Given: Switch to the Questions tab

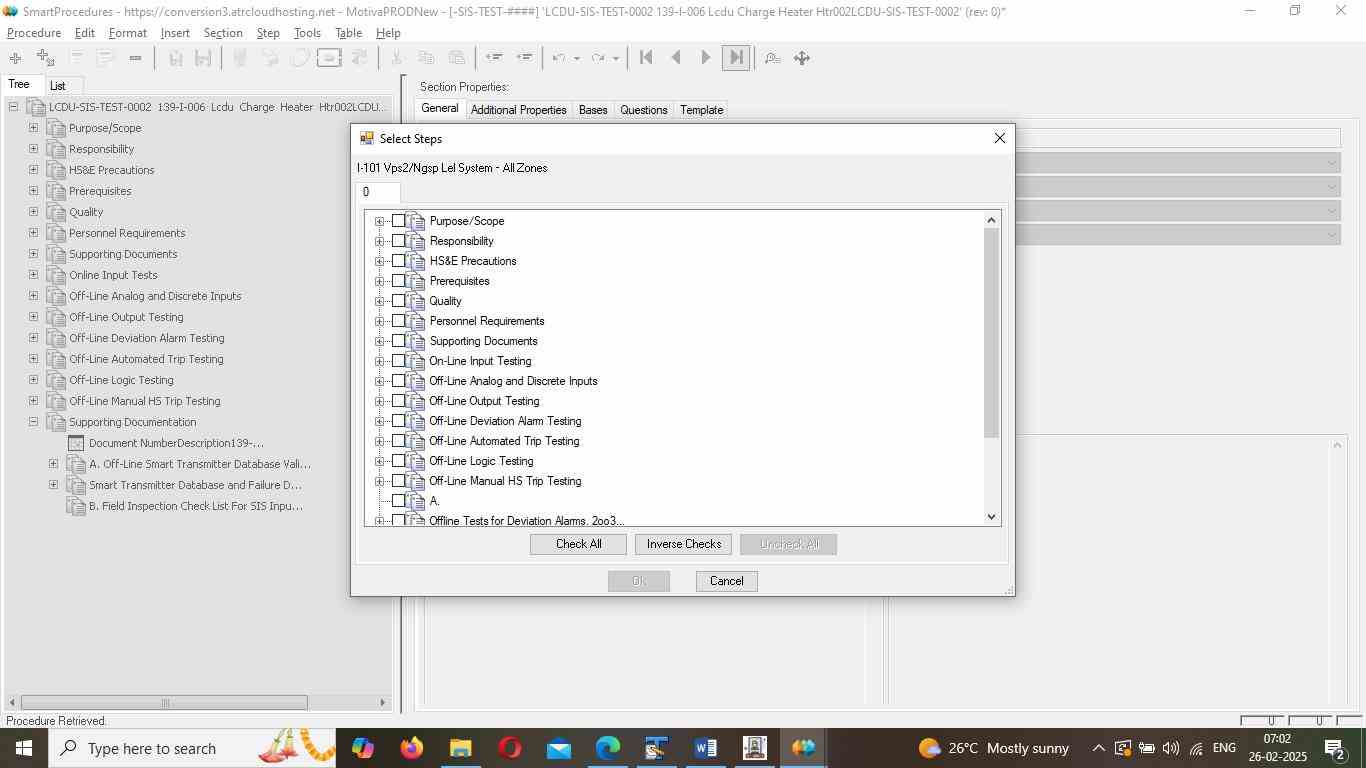Looking at the screenshot, I should point(643,110).
